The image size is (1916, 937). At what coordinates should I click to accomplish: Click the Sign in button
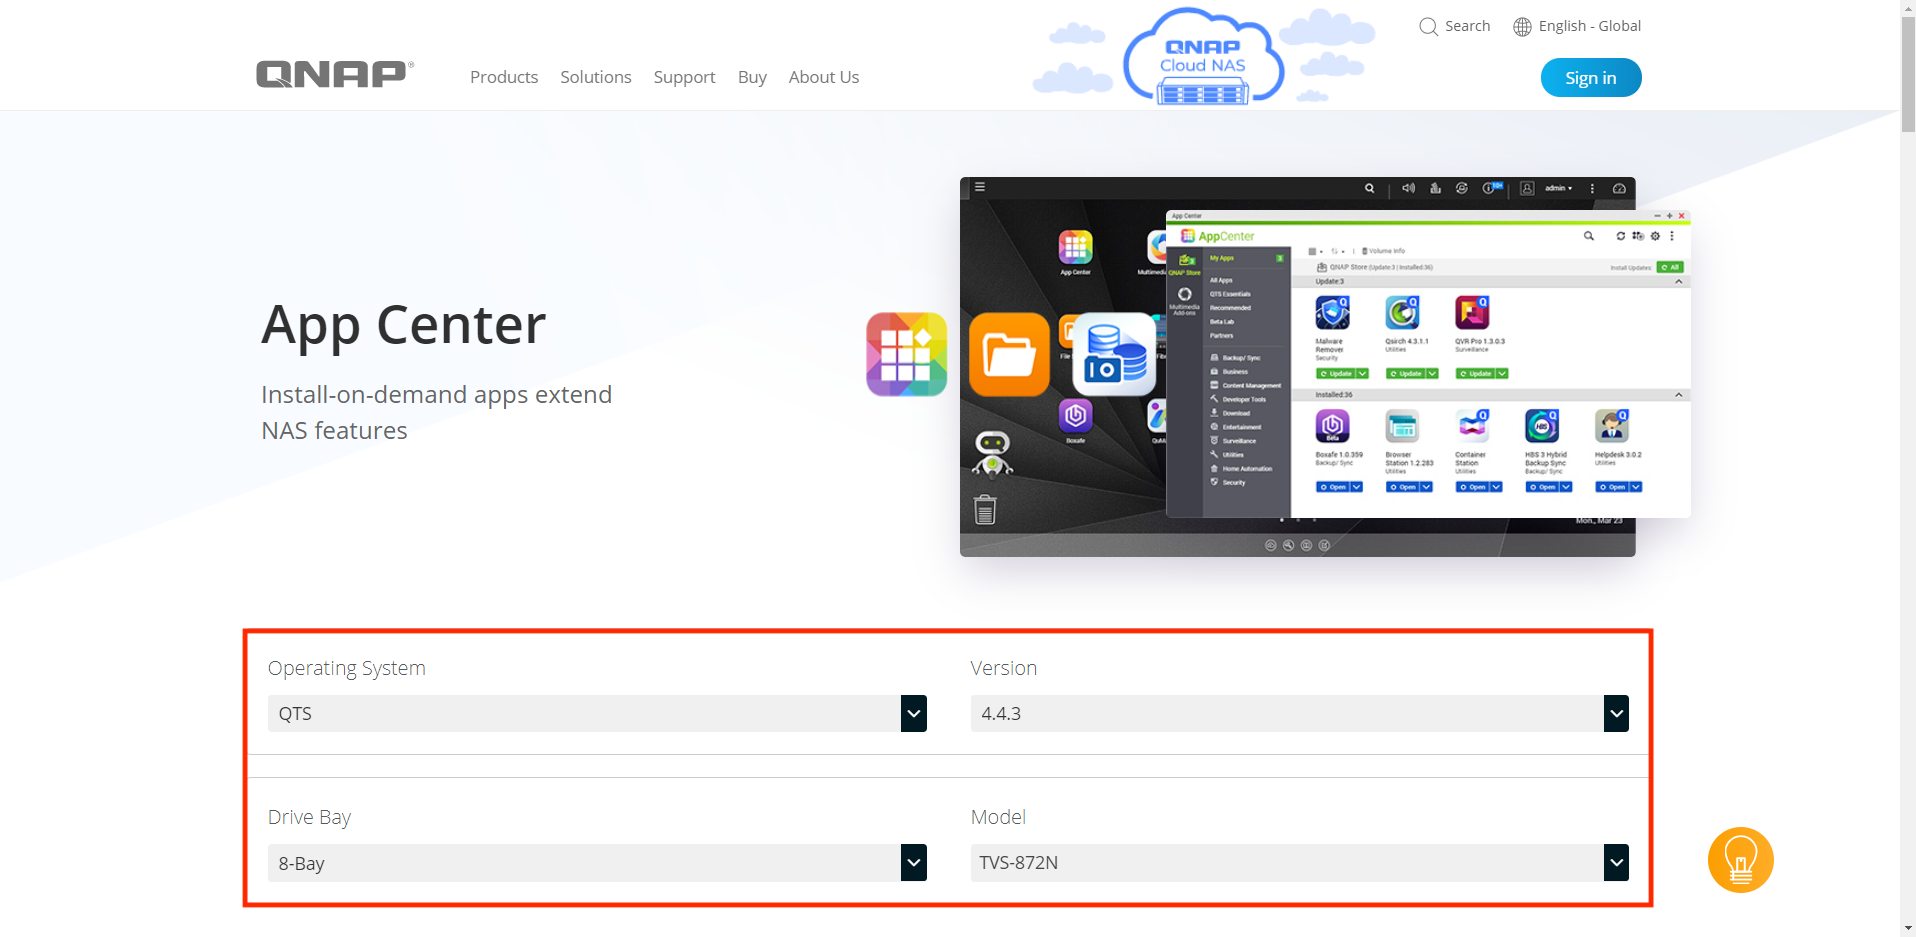click(1591, 78)
